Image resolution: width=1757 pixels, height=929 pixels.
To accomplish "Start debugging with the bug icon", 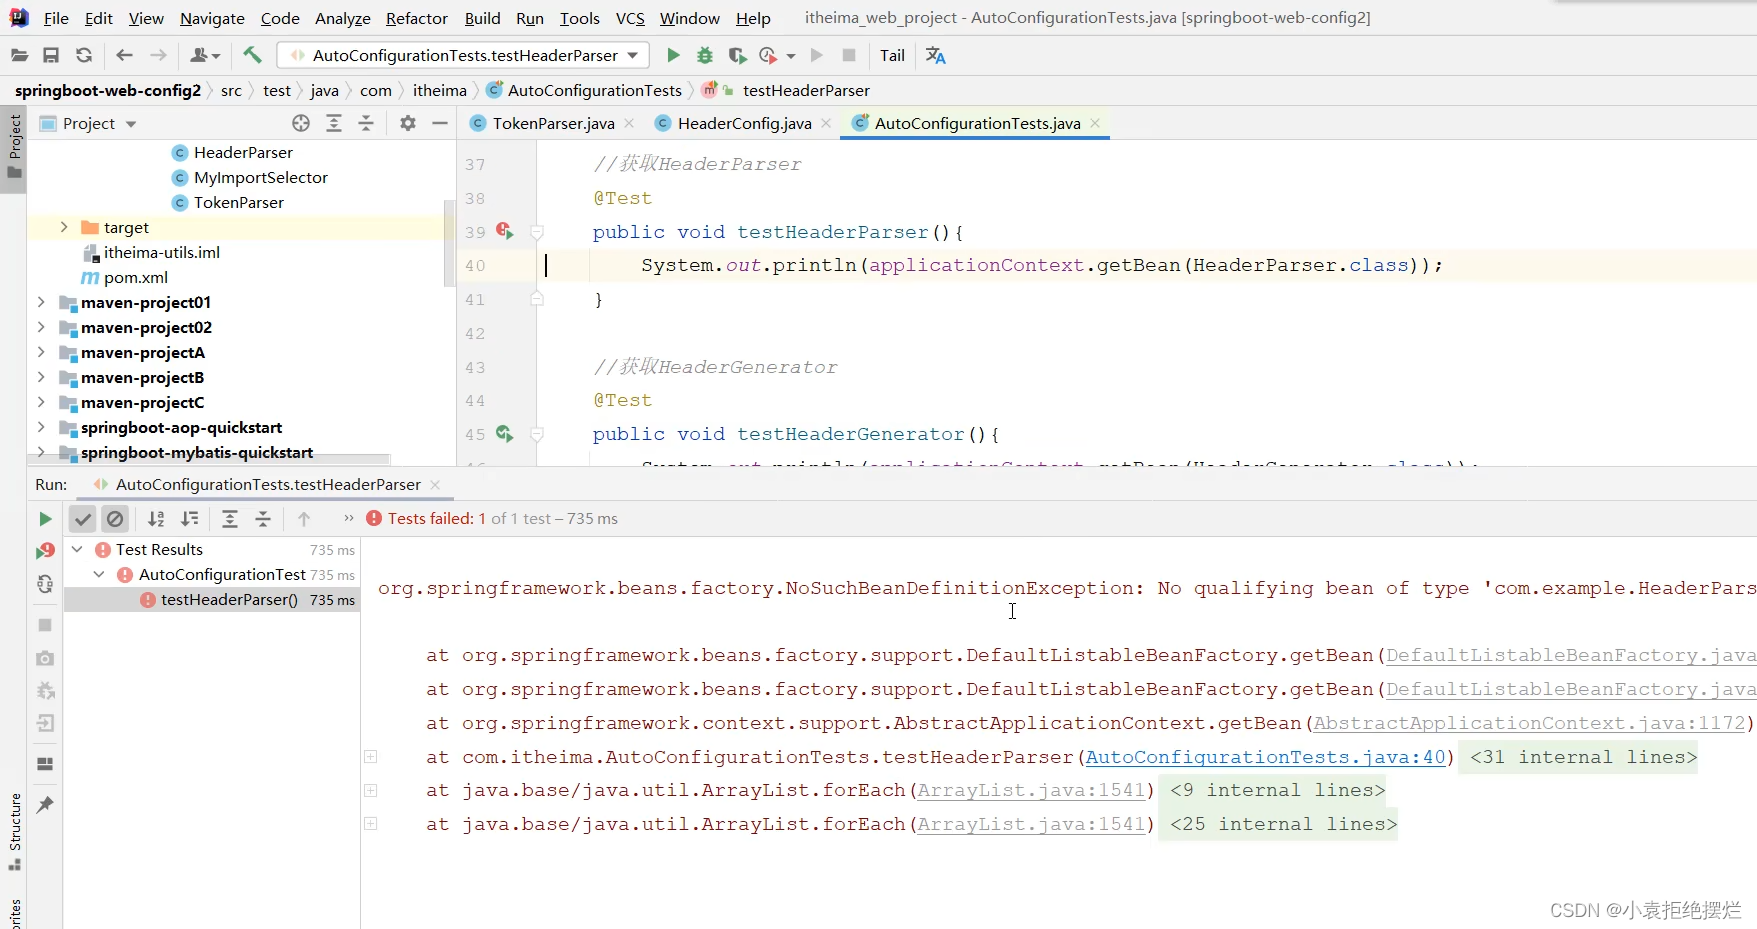I will click(x=705, y=56).
